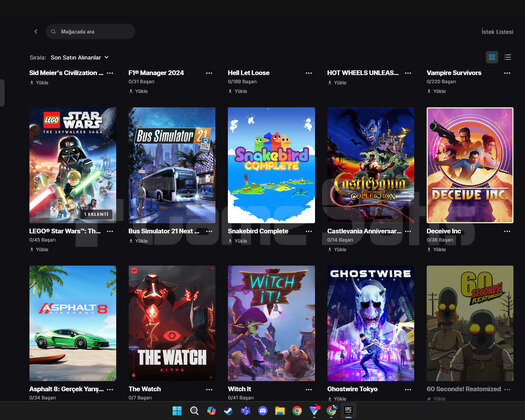525x420 pixels.
Task: Show more options for Deceive Inc
Action: [x=507, y=231]
